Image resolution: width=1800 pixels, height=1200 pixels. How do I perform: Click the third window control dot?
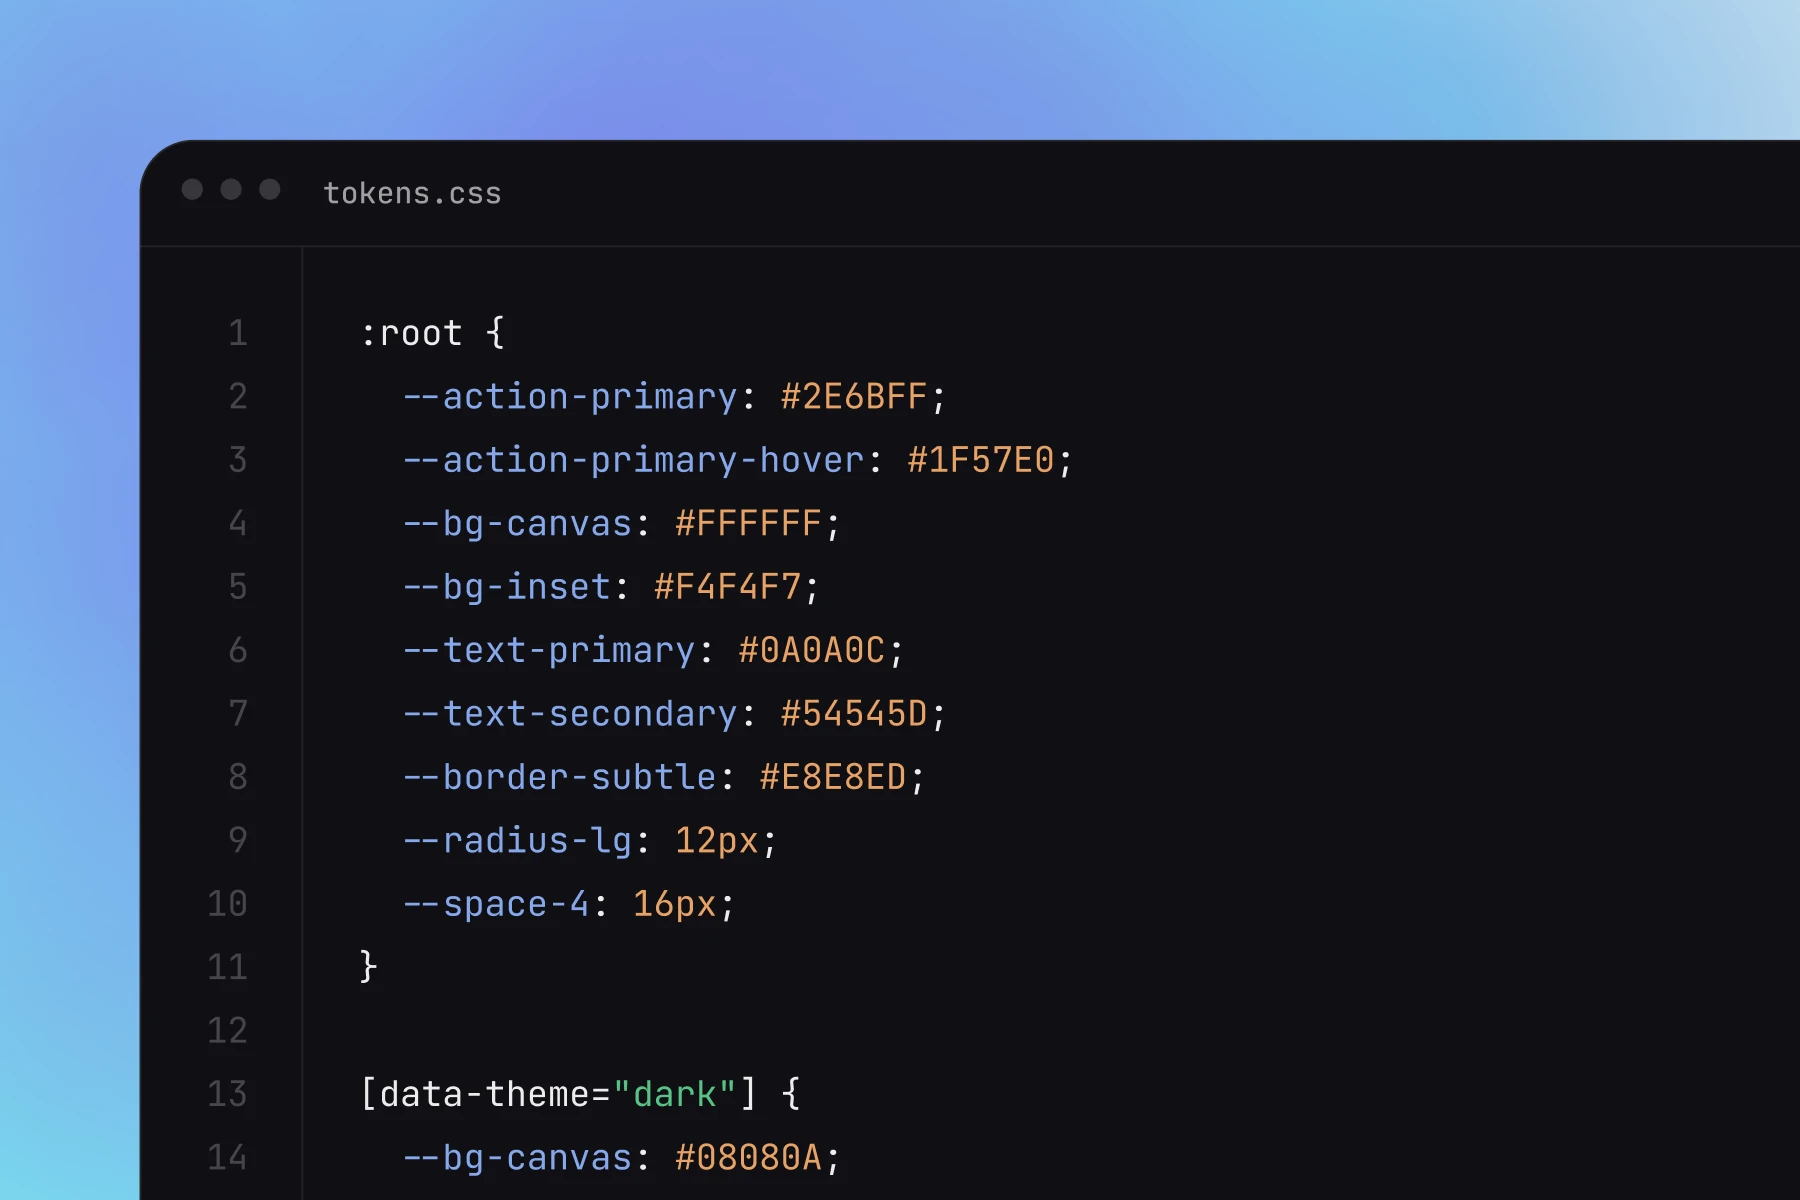click(270, 190)
